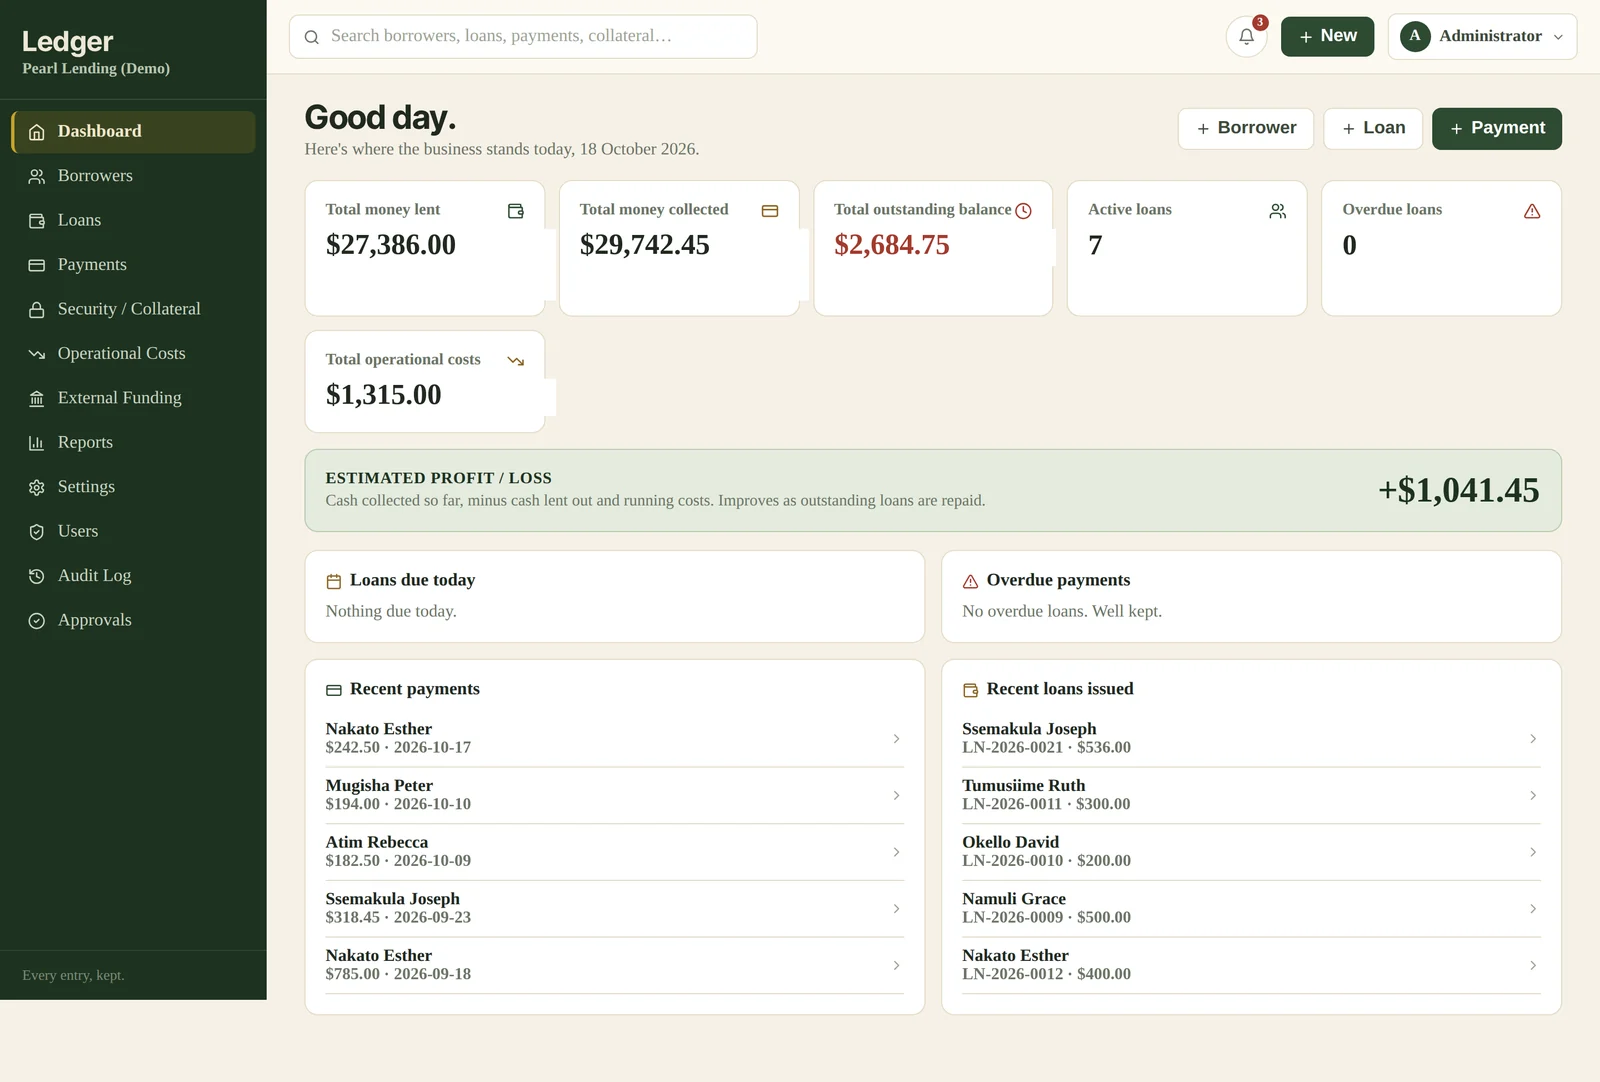Open Ssemakula Joseph LN-2026-0021 loan chevron
Viewport: 1600px width, 1082px height.
click(1533, 739)
